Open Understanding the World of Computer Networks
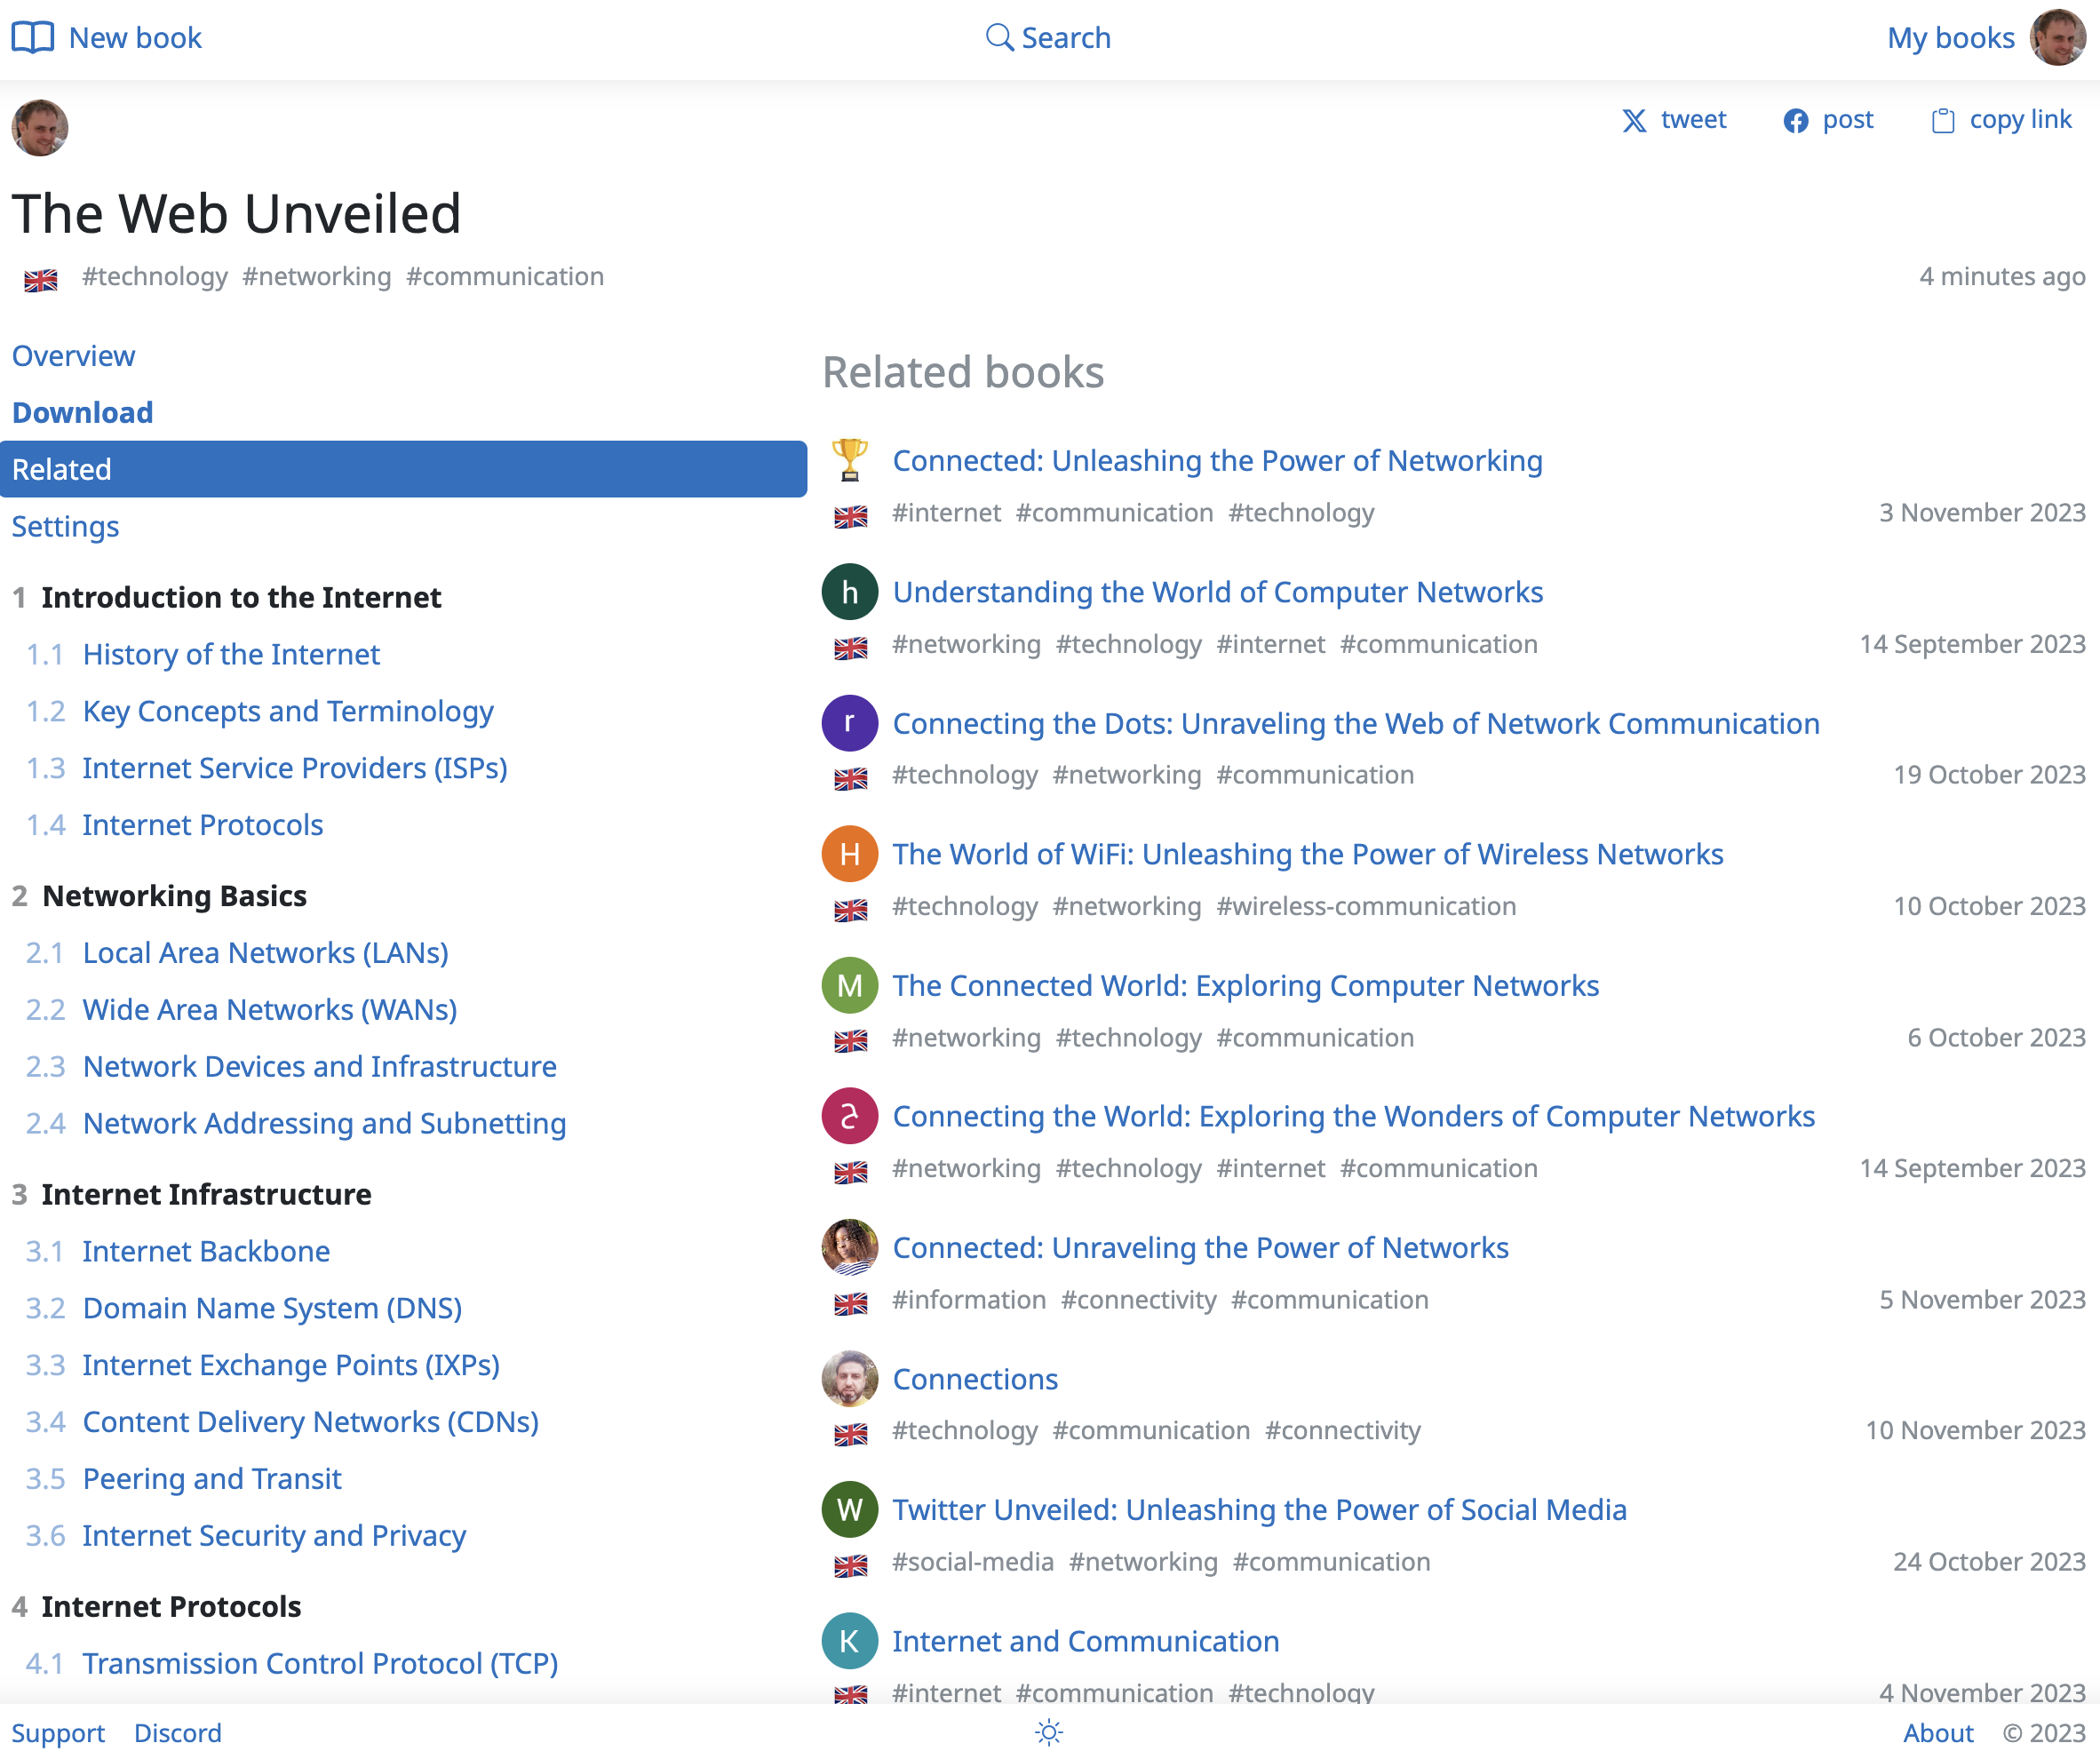The image size is (2100, 1759). coord(1217,592)
